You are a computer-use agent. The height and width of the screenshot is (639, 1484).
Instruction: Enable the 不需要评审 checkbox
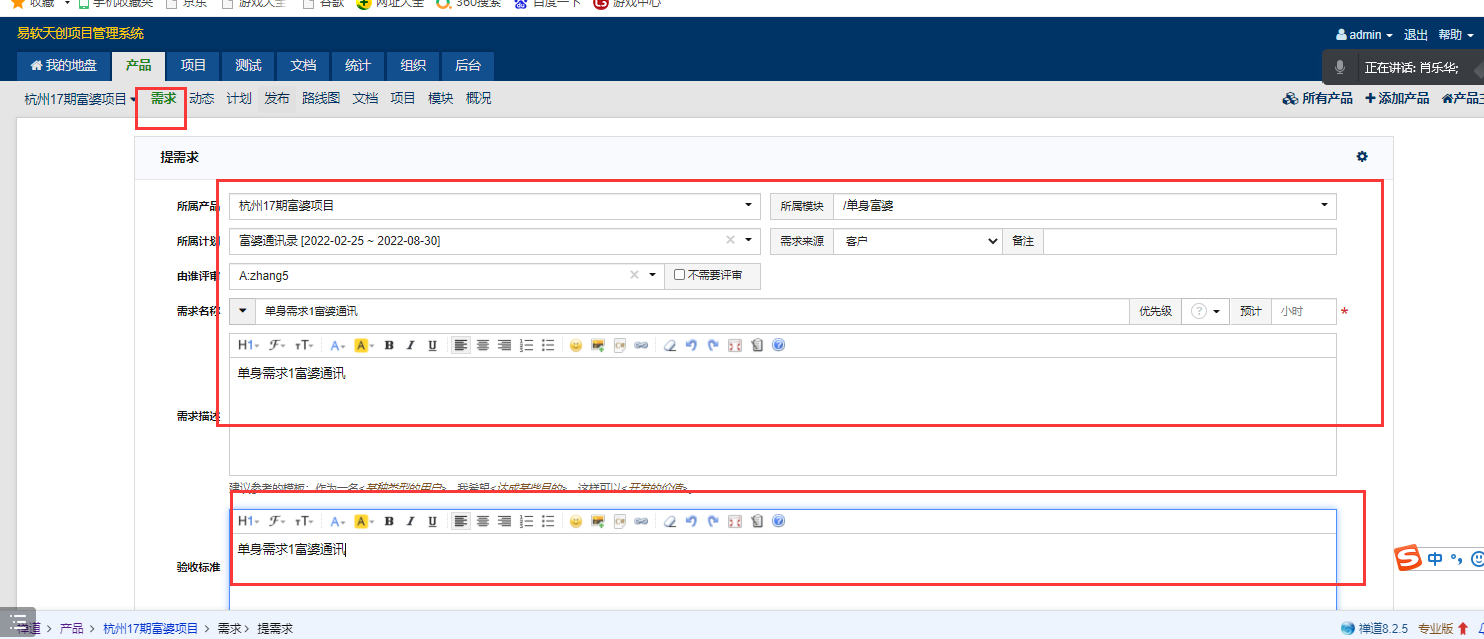(680, 275)
